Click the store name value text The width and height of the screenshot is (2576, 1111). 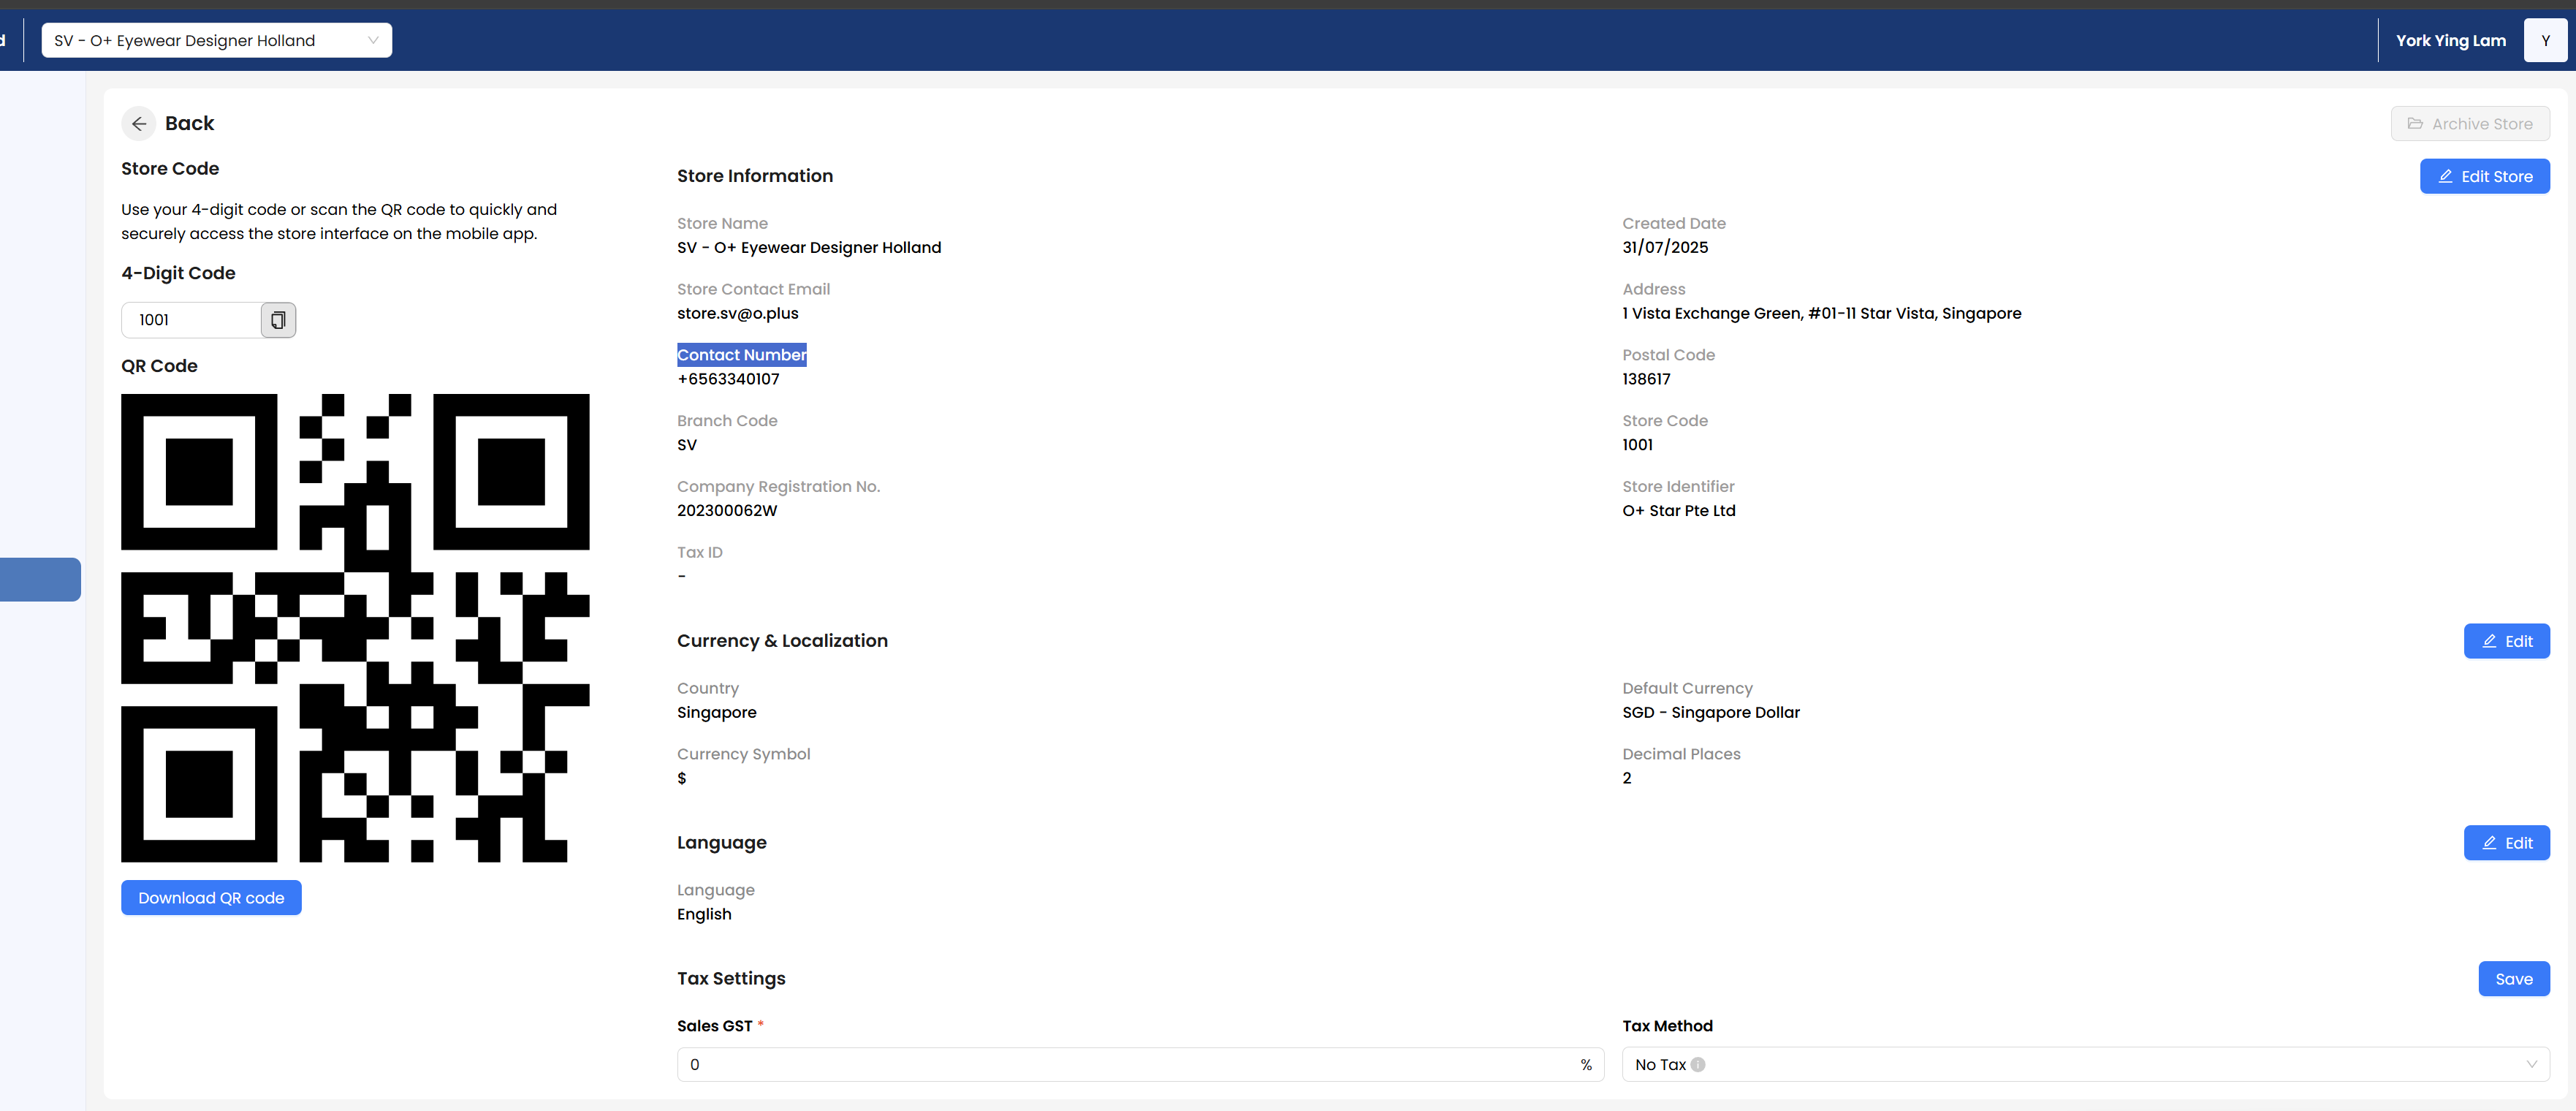tap(809, 247)
